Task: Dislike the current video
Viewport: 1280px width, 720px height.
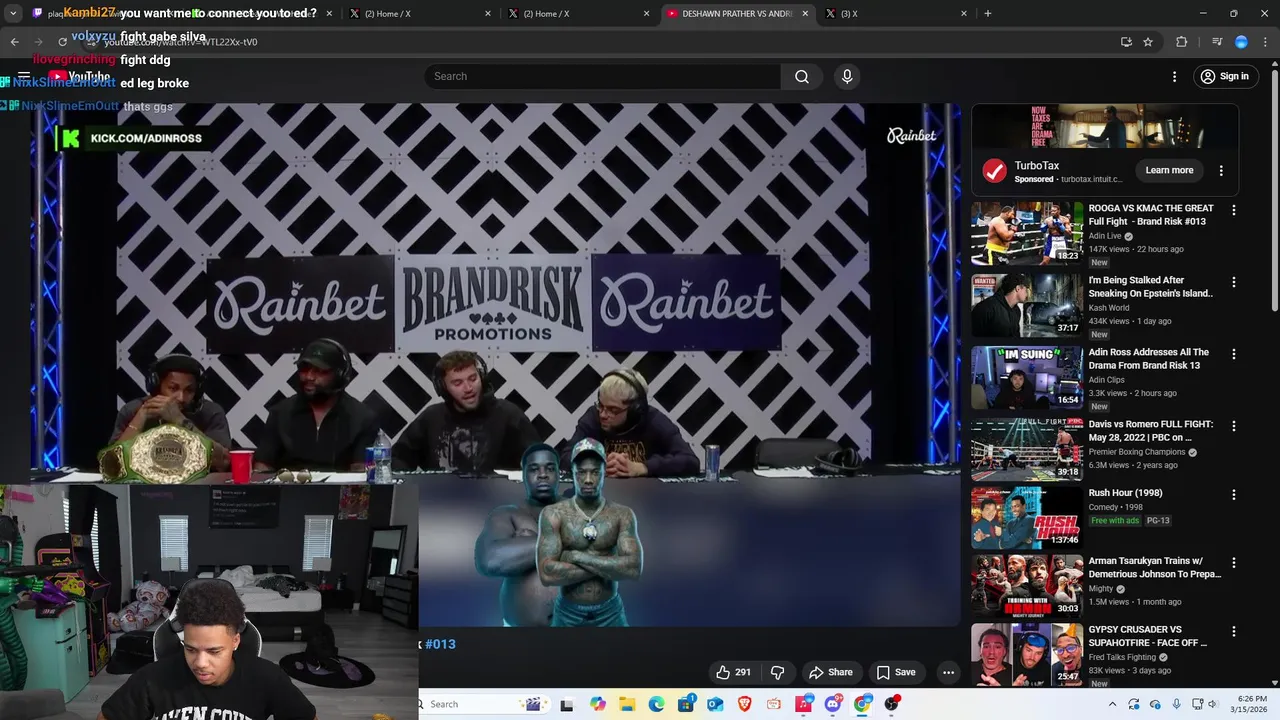Action: pyautogui.click(x=777, y=672)
